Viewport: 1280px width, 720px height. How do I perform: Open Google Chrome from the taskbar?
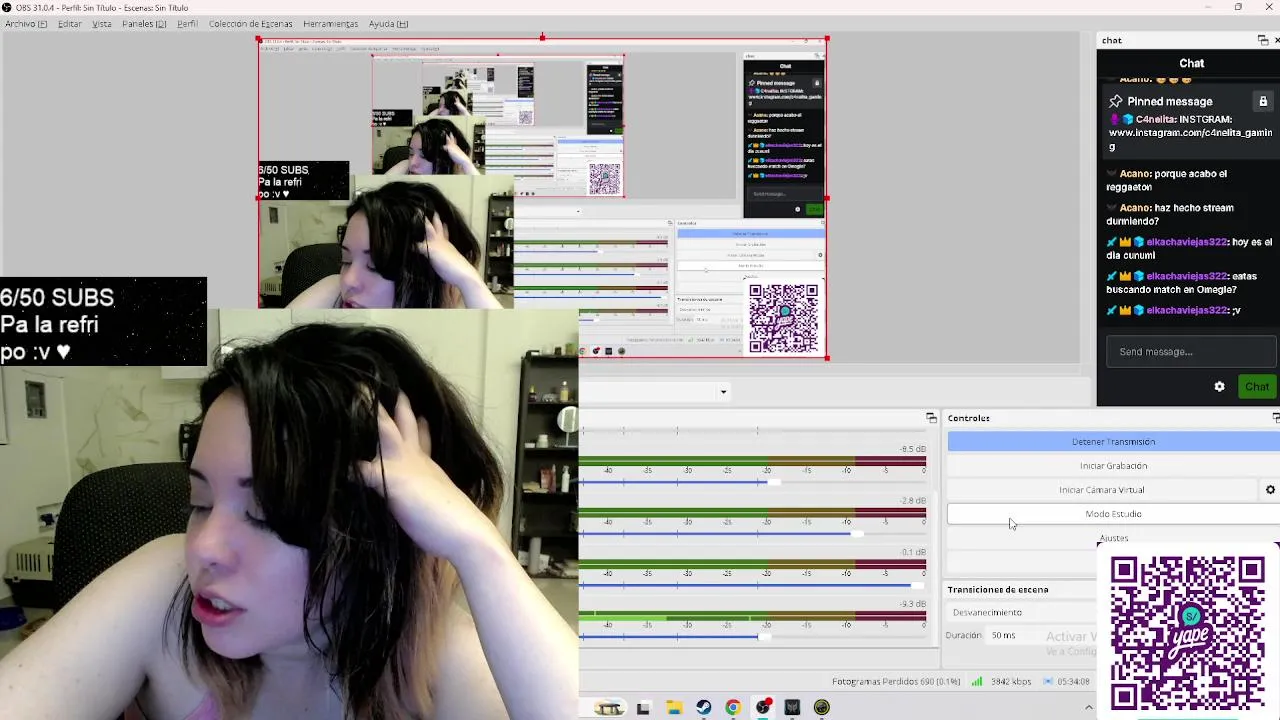(x=733, y=708)
